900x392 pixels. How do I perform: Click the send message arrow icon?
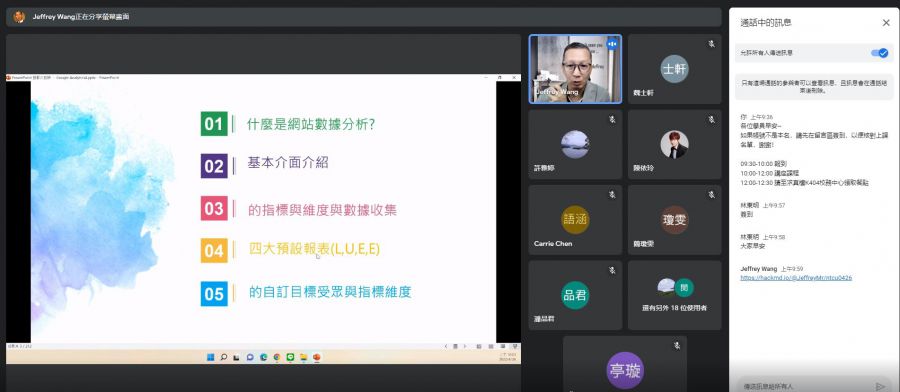880,386
